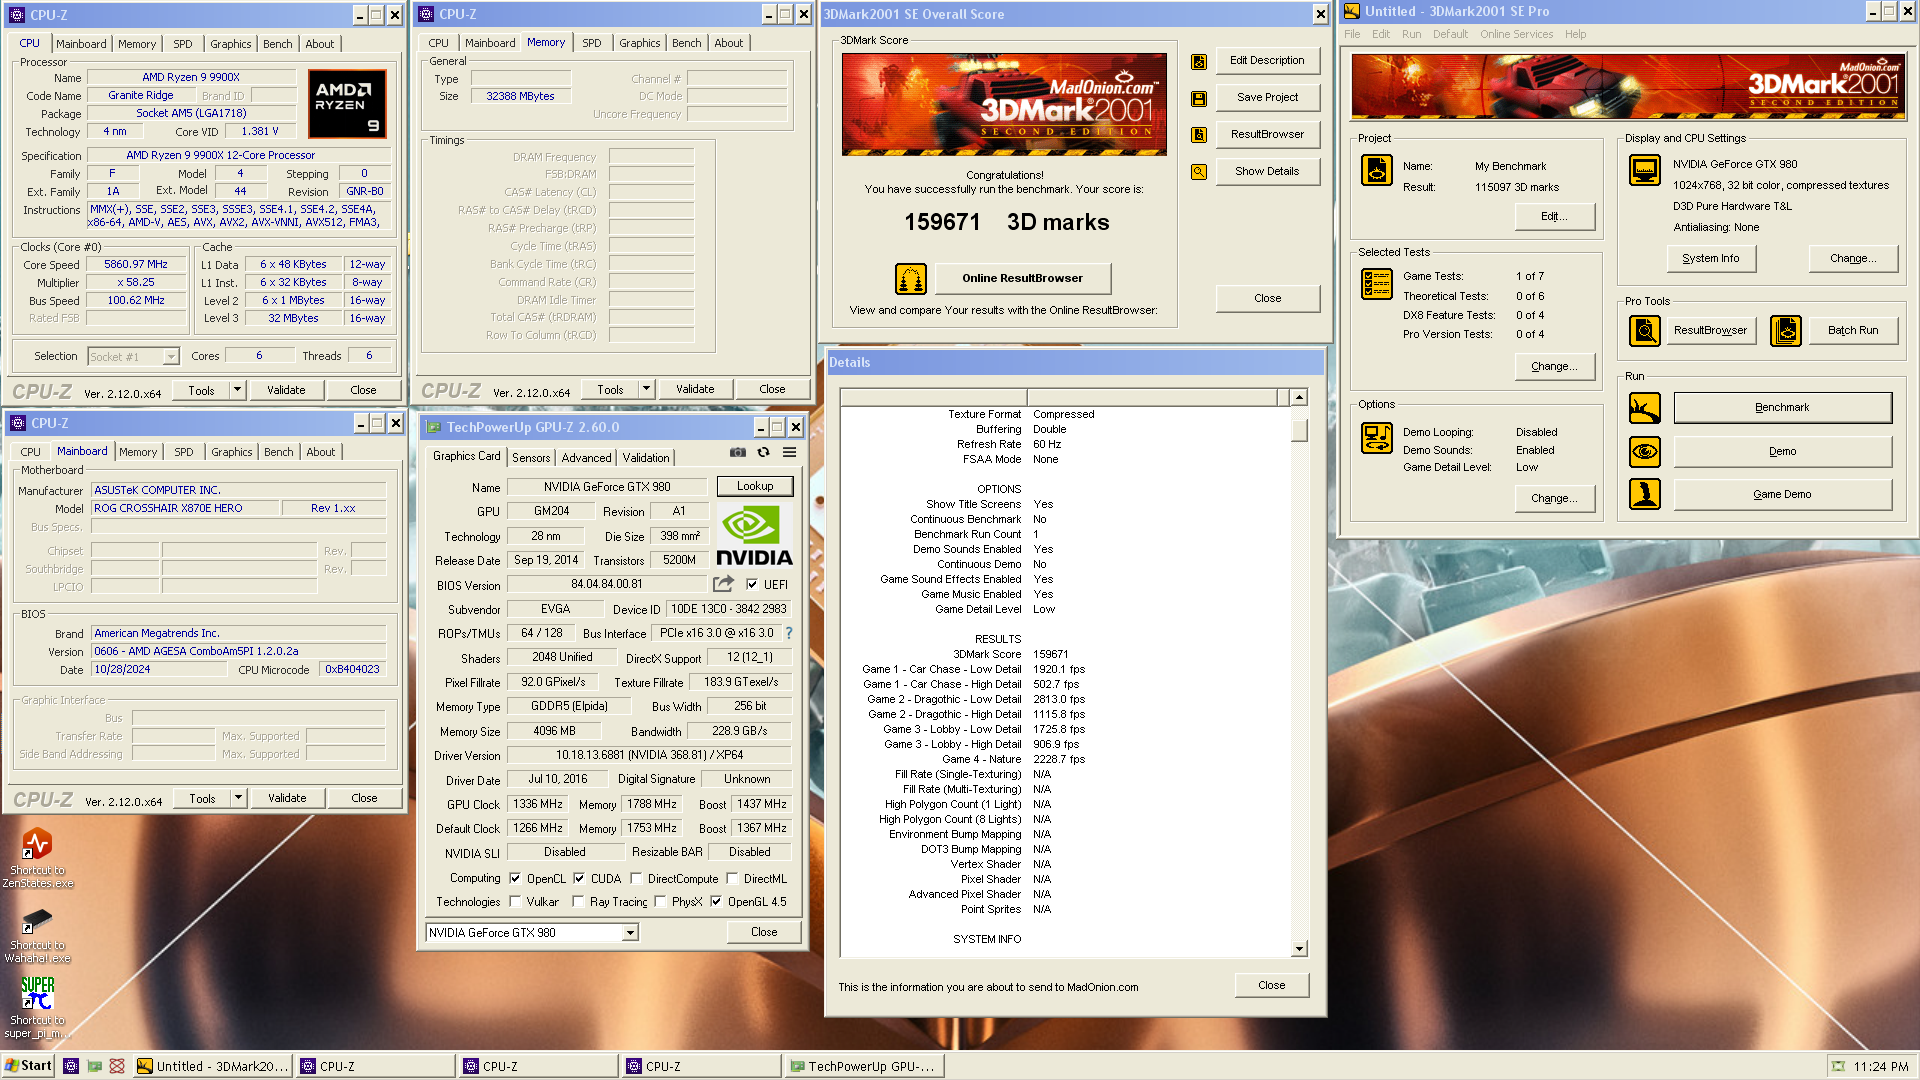Click the Details scrollbar thumb

click(x=1299, y=430)
